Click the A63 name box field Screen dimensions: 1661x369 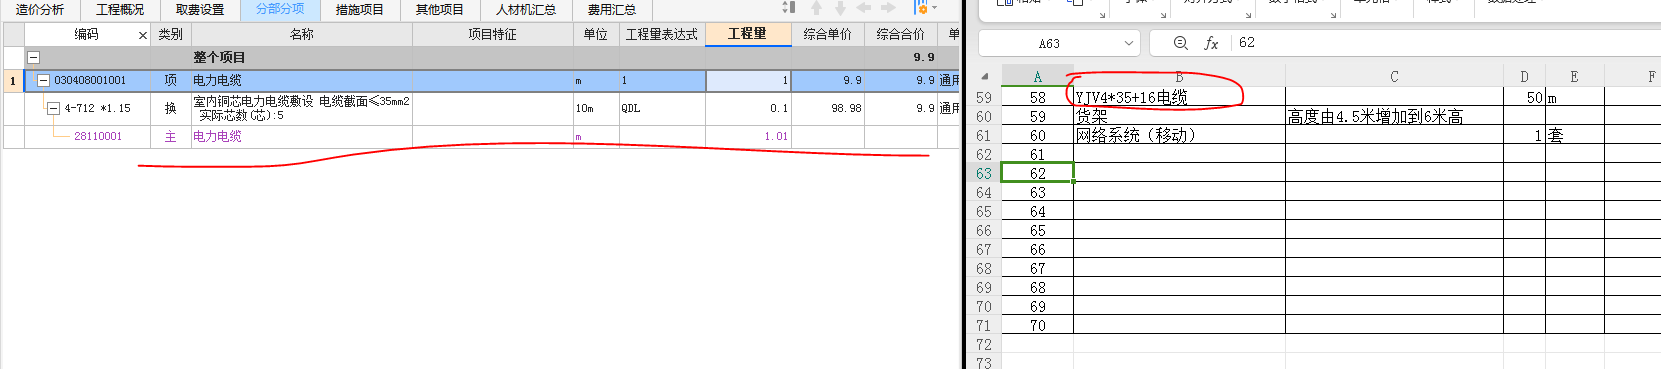[x=1049, y=43]
